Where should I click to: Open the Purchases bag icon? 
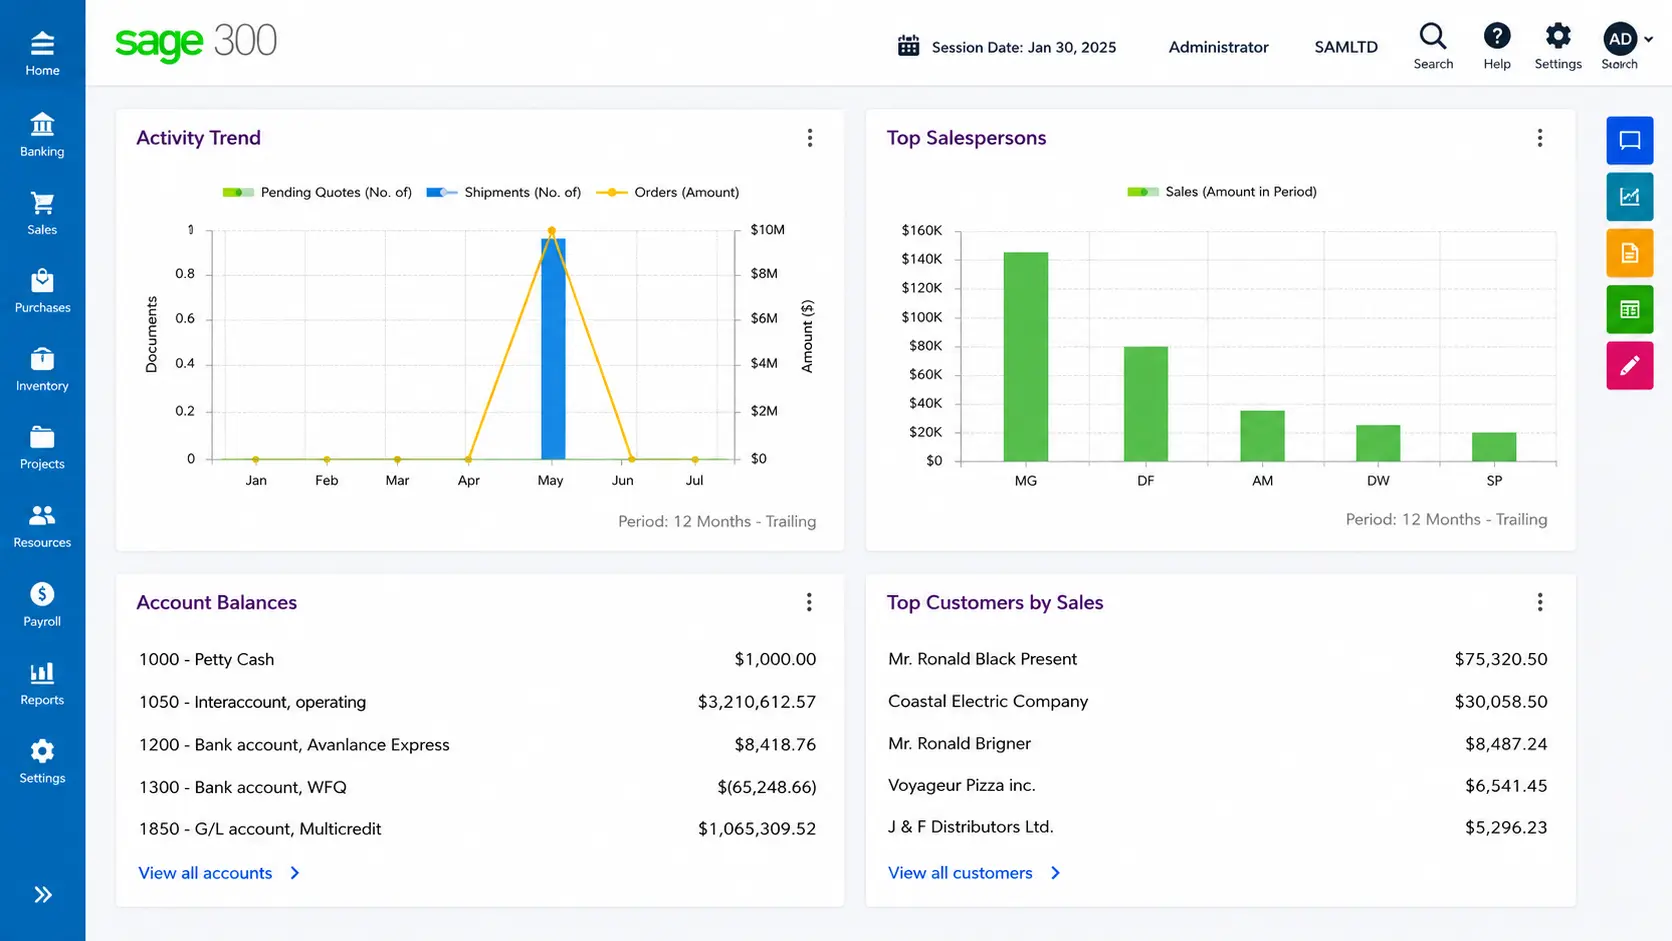pos(42,281)
